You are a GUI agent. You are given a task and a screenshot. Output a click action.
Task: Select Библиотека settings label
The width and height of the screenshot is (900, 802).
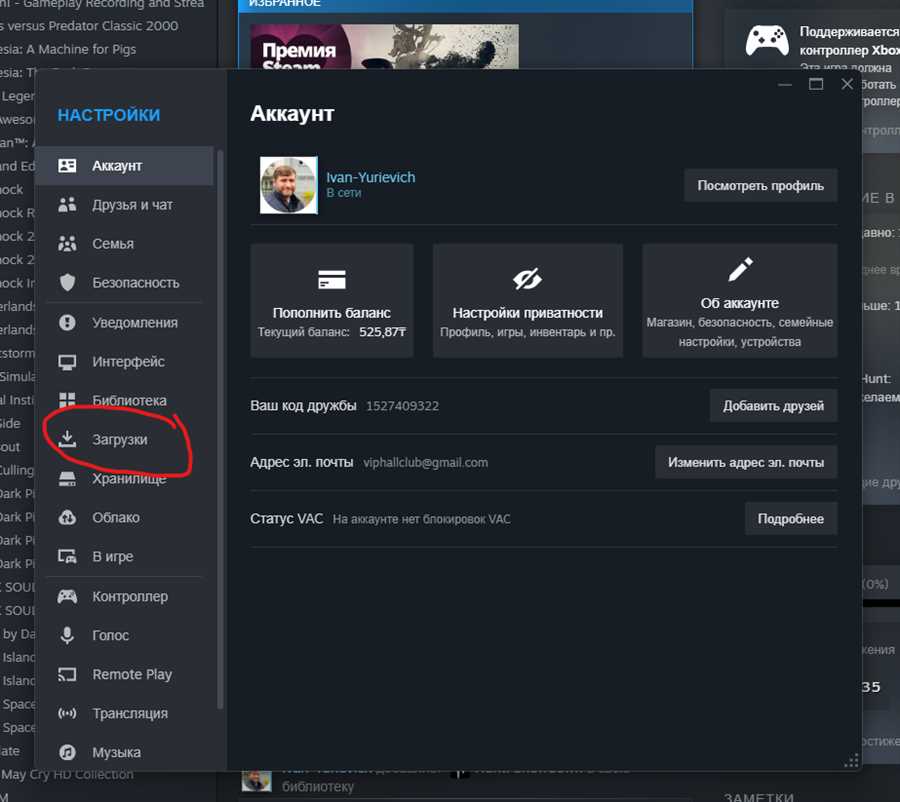129,401
